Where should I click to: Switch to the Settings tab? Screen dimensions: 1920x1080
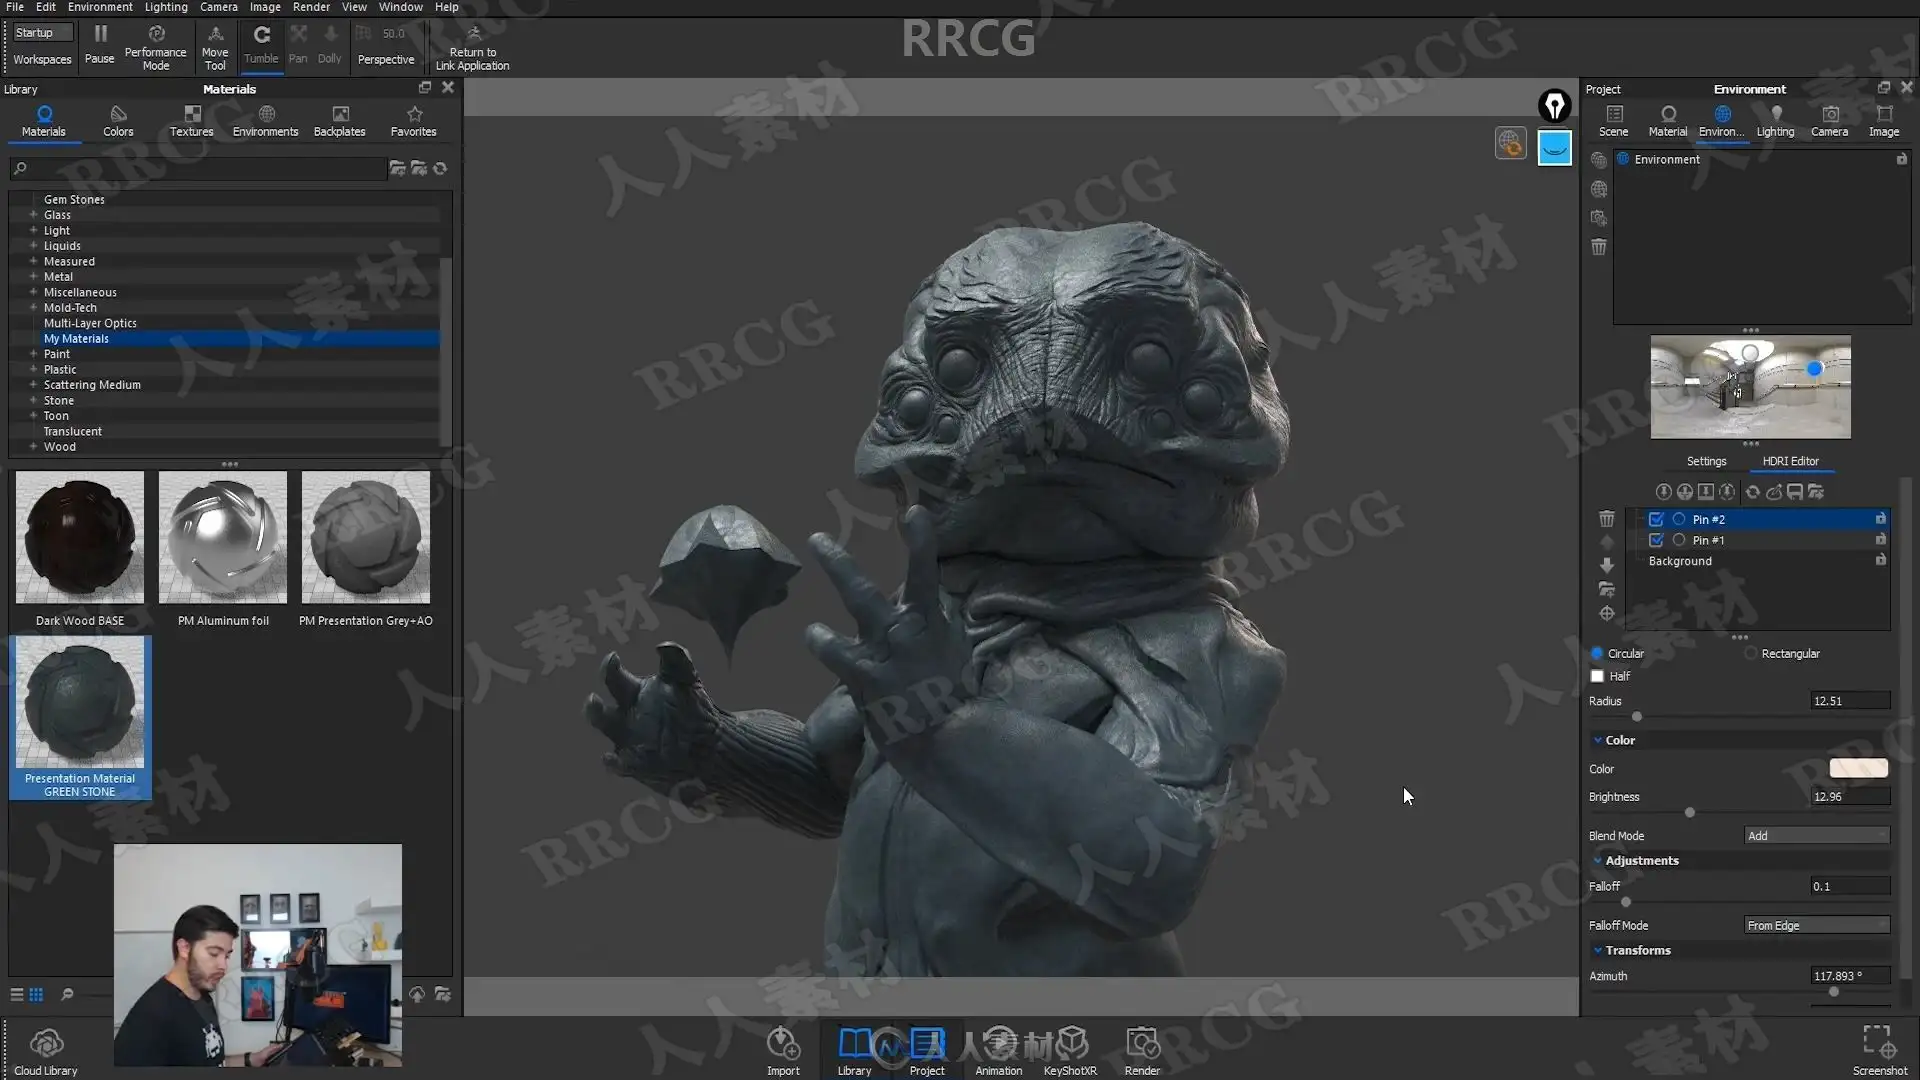point(1706,462)
